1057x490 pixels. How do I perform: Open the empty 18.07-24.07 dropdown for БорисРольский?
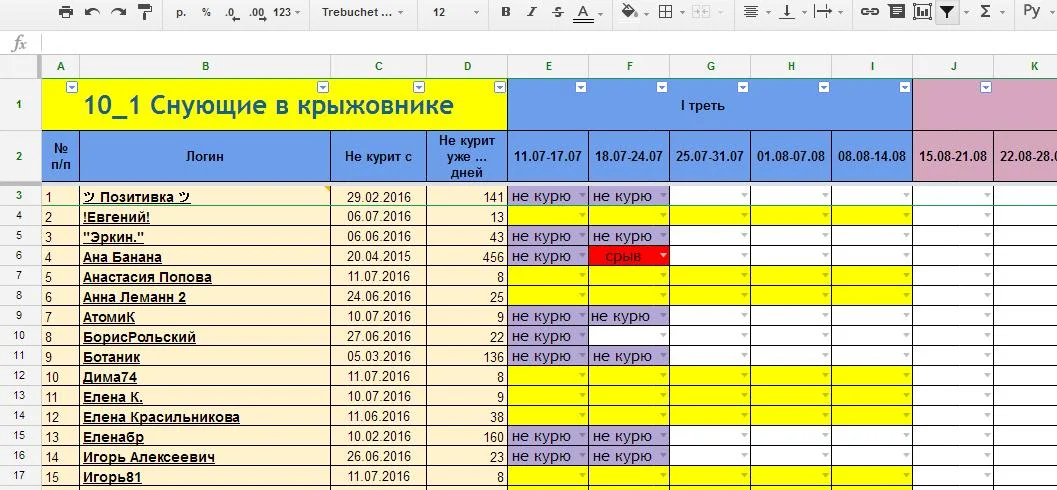(663, 336)
